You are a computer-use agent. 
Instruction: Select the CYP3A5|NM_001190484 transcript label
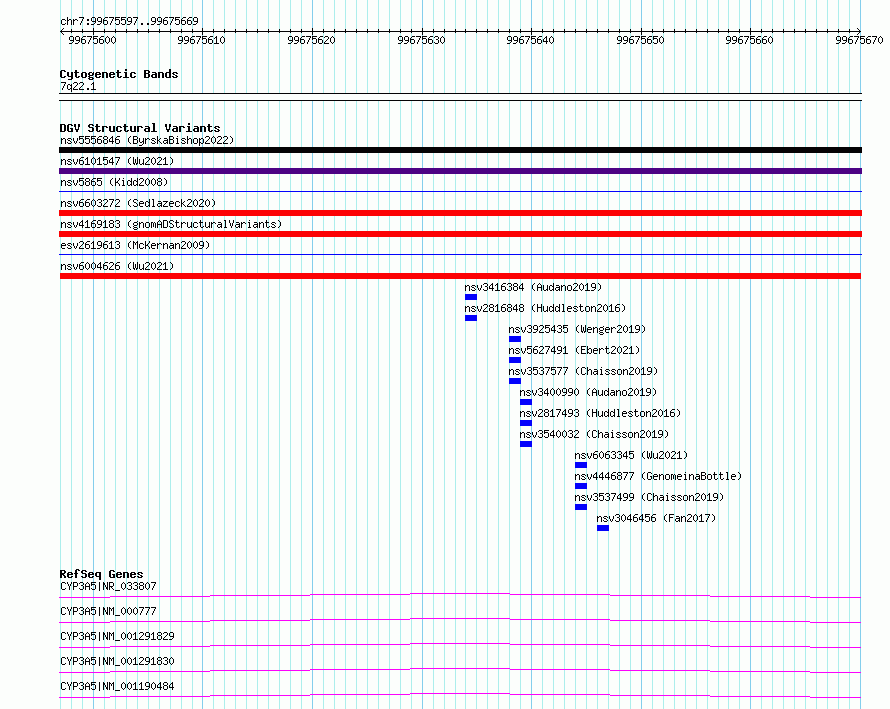117,686
